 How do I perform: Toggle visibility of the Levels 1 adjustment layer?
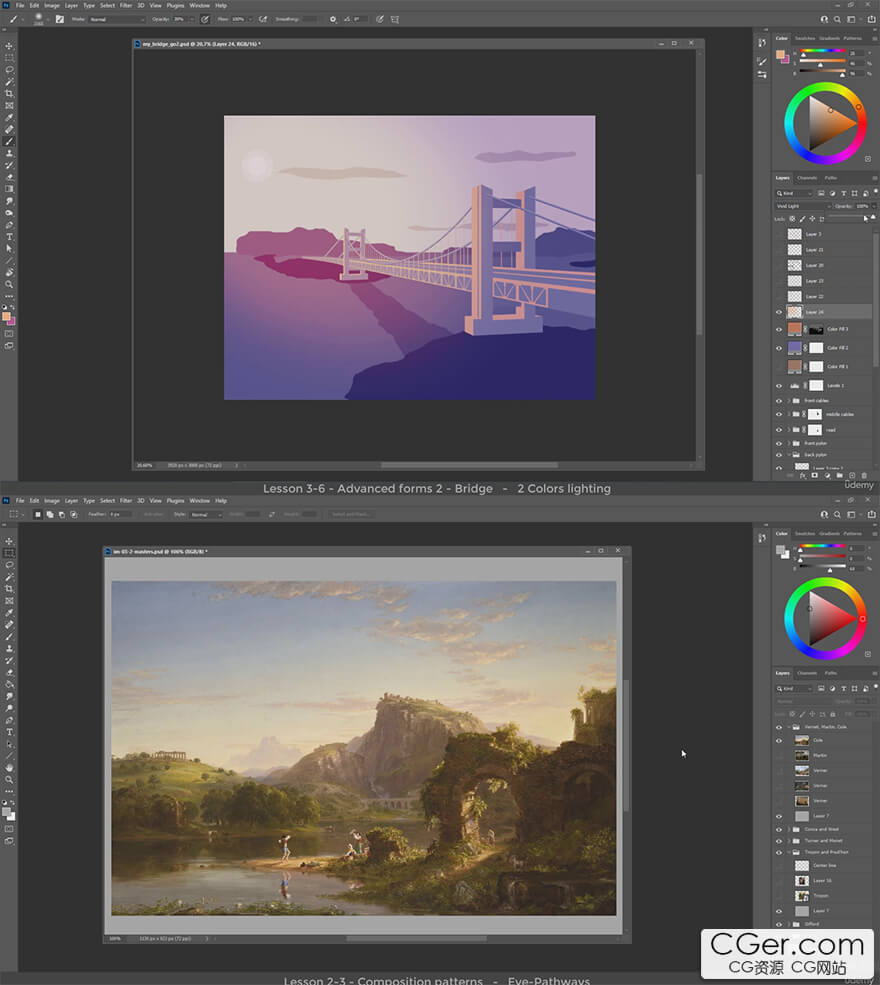click(779, 386)
